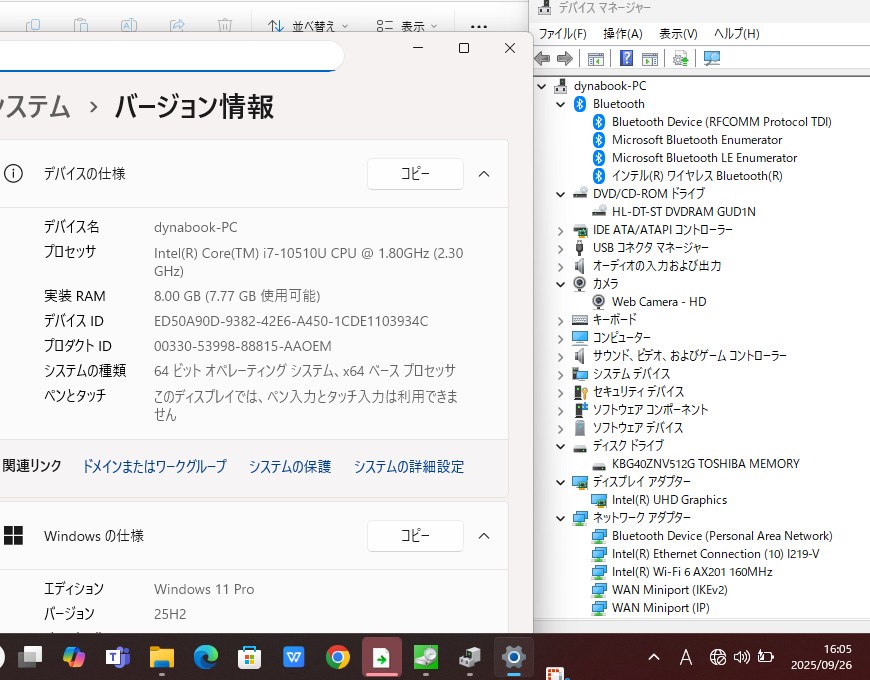The width and height of the screenshot is (870, 680).
Task: Open the 表示(V) menu in Device Manager
Action: [x=678, y=34]
